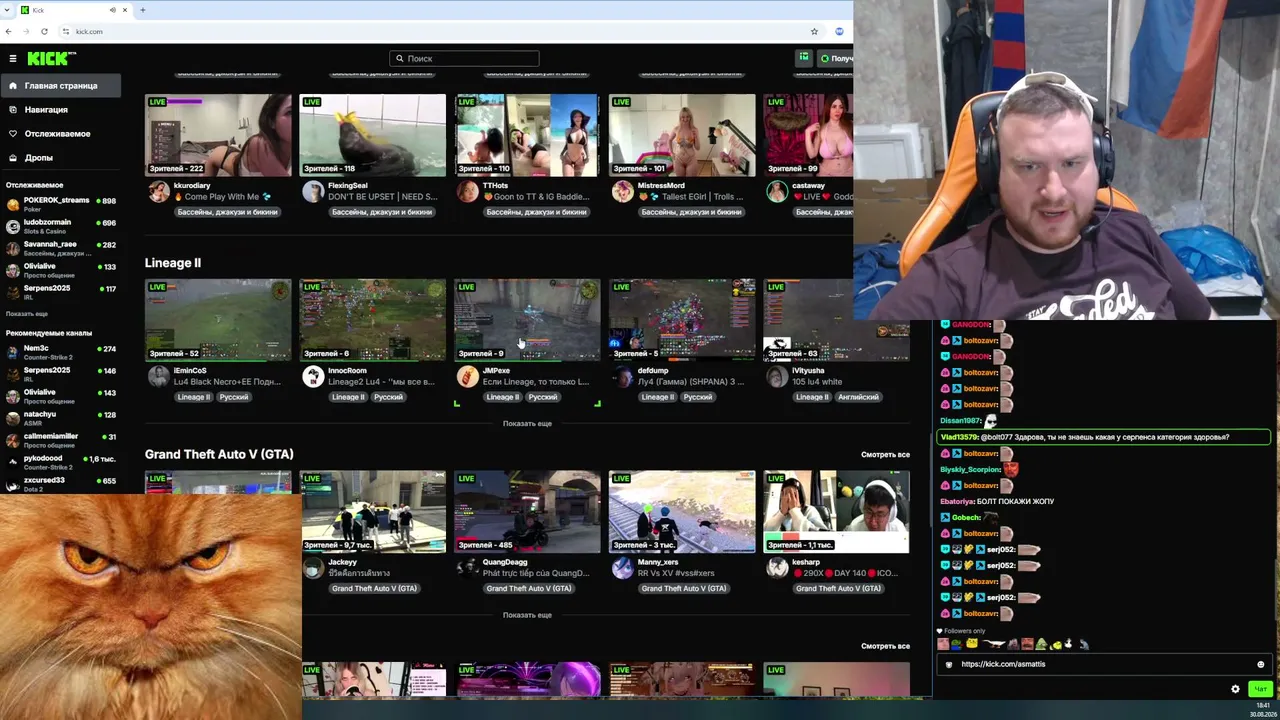This screenshot has height=720, width=1280.
Task: Click FlexingSeal channel avatar
Action: click(313, 191)
